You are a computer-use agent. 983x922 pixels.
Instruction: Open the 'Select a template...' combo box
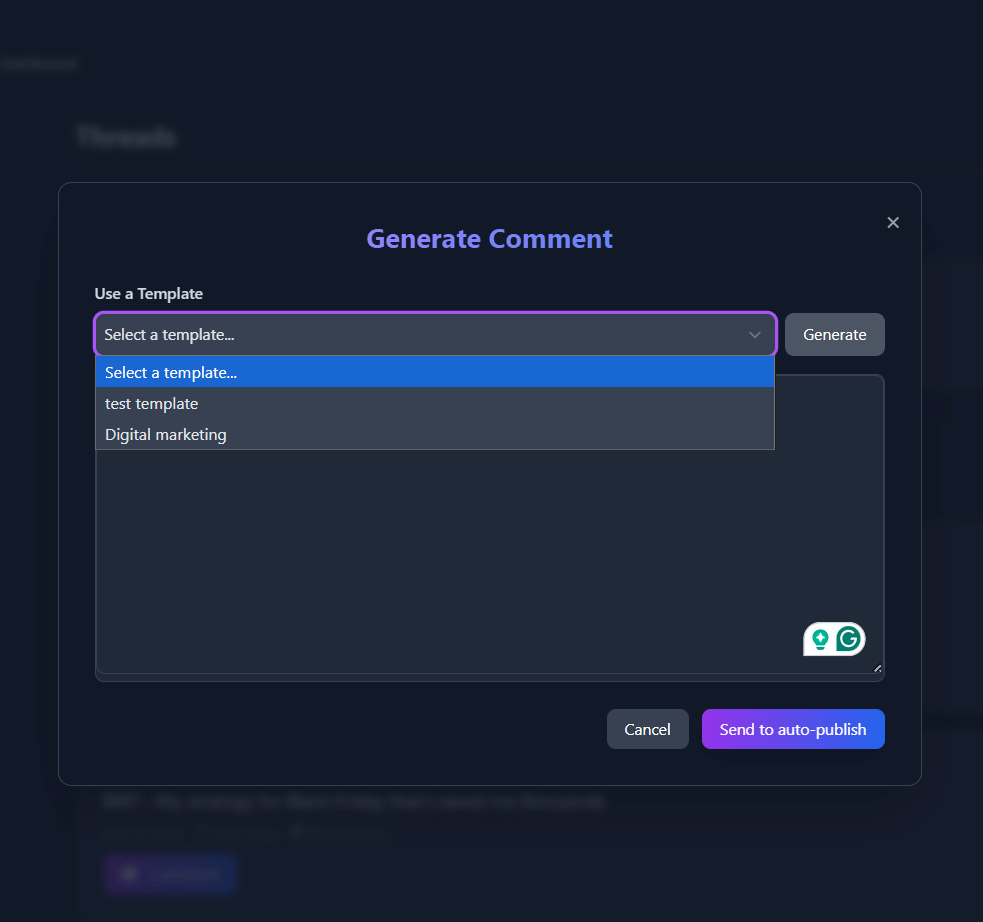click(x=420, y=335)
